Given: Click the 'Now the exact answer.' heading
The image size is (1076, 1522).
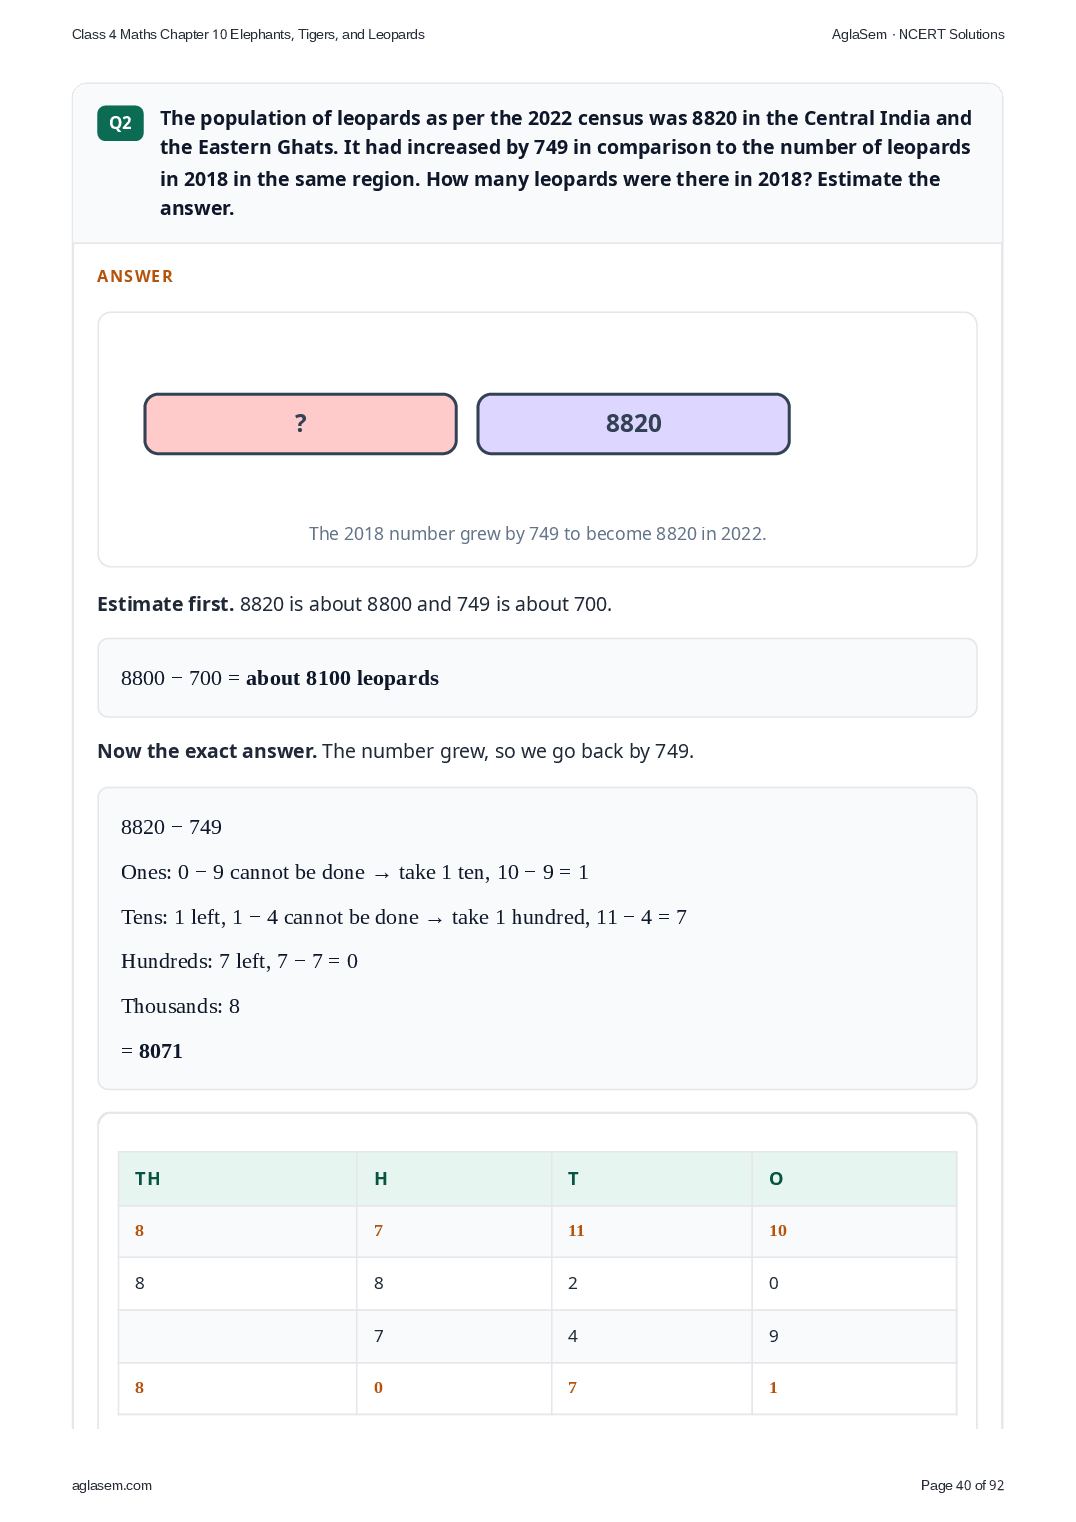Looking at the screenshot, I should point(207,751).
